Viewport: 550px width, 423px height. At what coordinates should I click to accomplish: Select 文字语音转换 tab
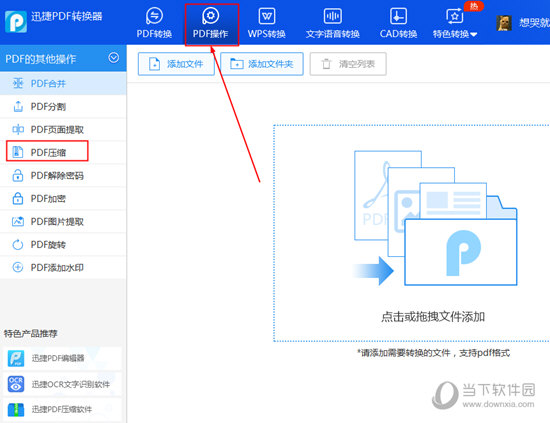coord(333,24)
